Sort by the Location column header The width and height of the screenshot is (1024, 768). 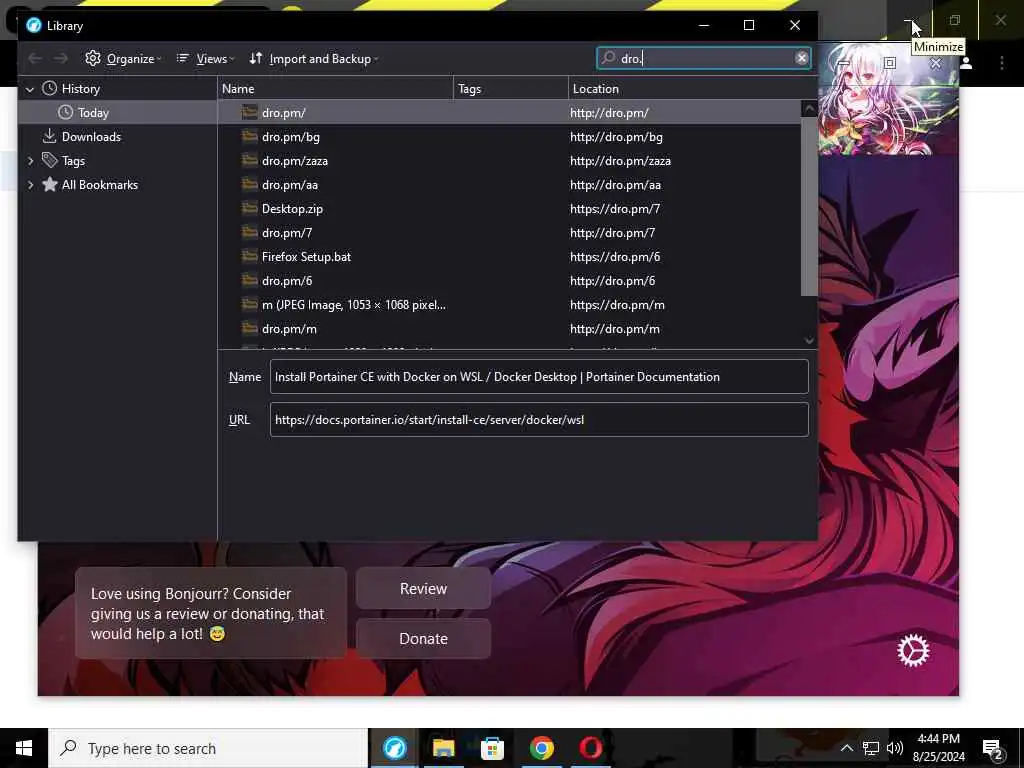point(692,89)
